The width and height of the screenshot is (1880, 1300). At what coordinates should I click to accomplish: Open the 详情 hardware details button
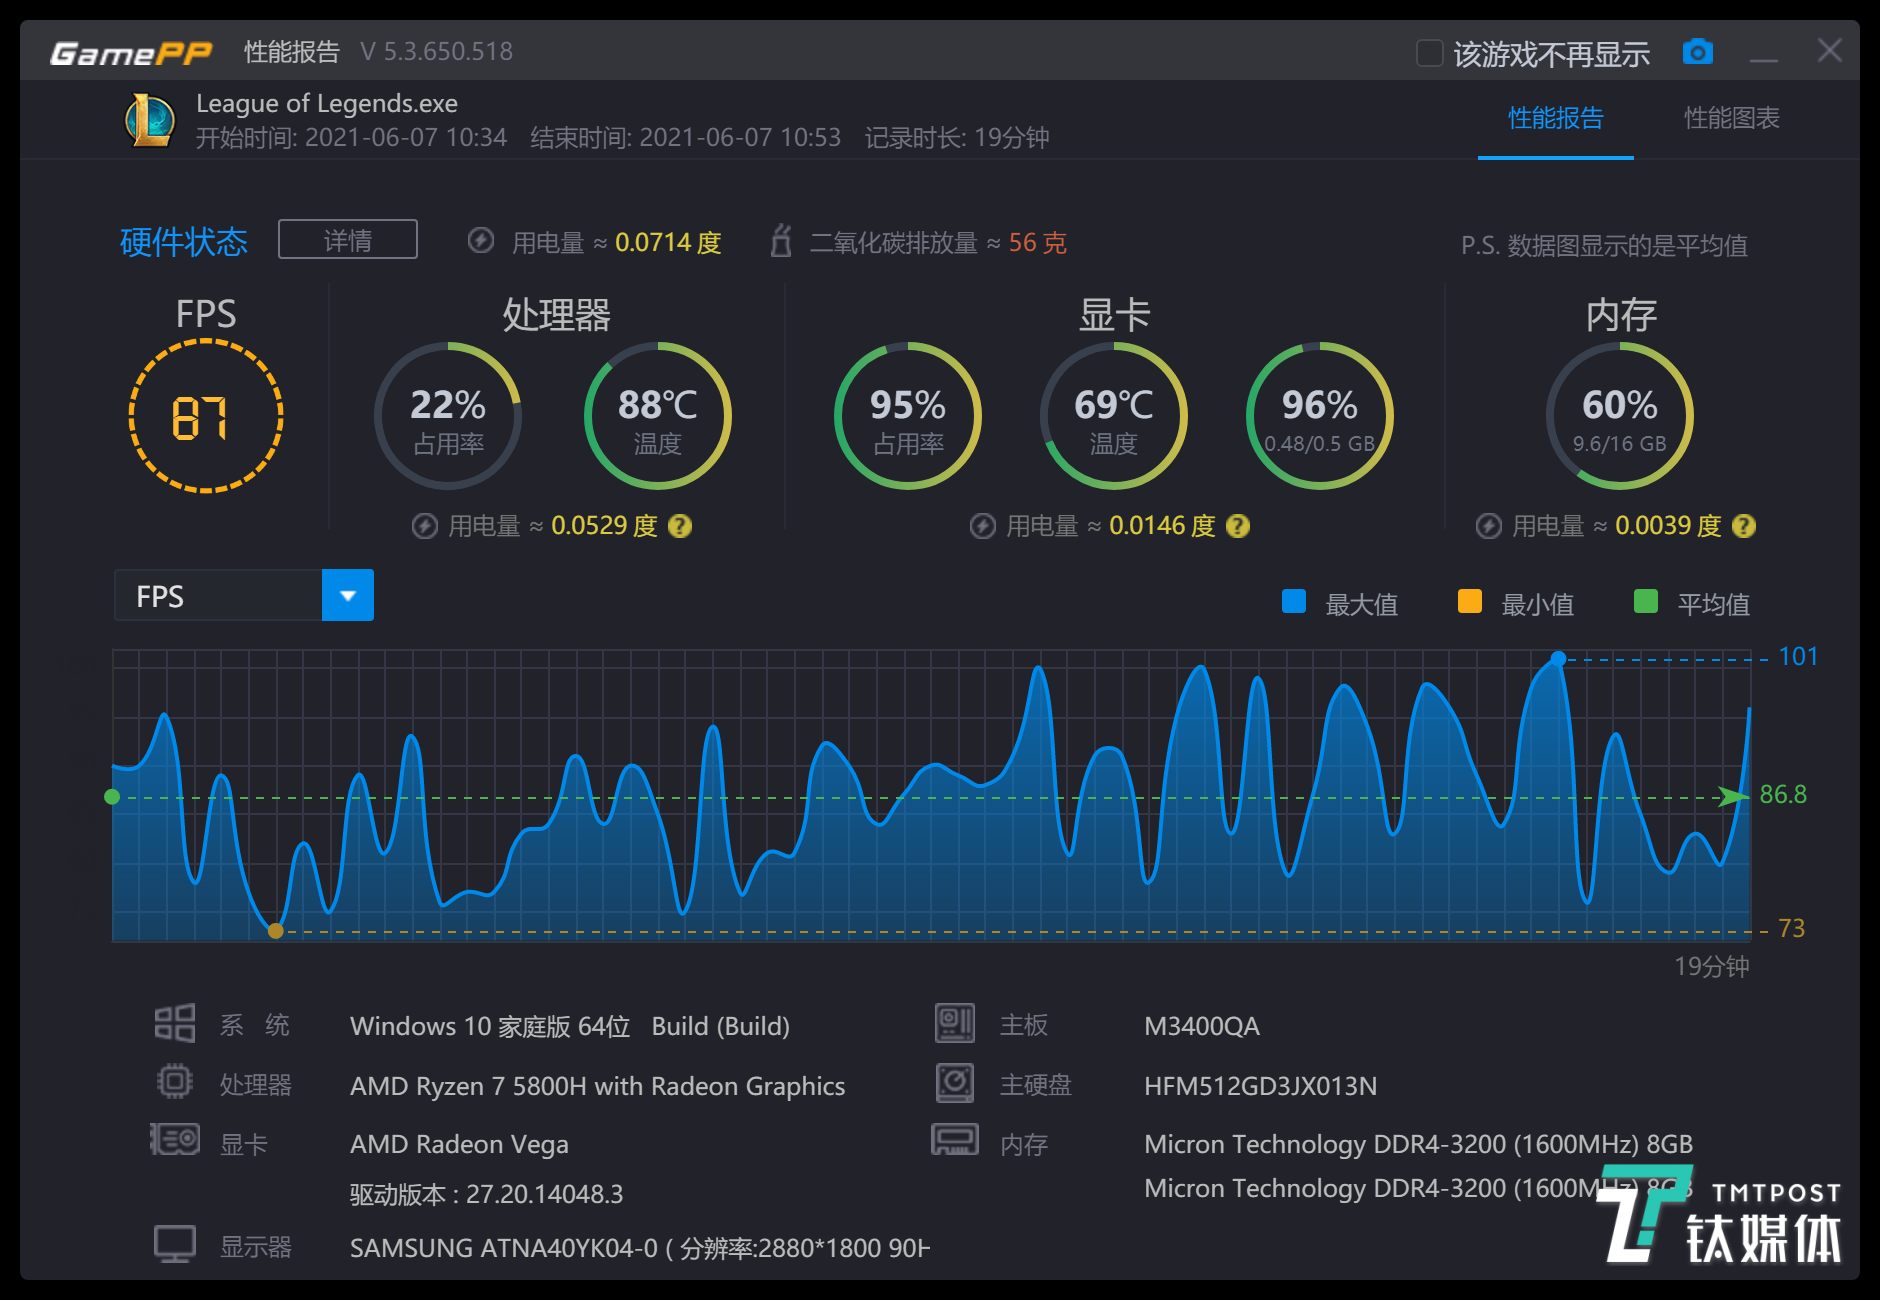click(x=347, y=239)
